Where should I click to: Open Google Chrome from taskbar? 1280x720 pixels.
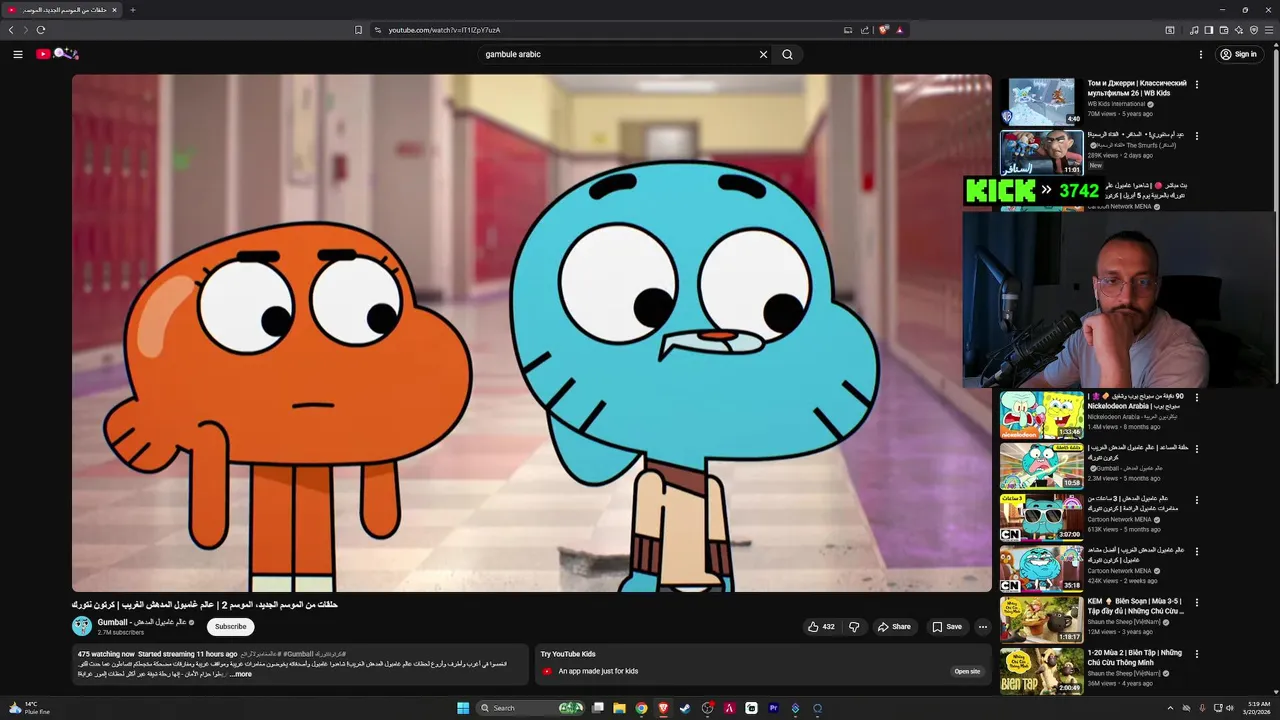click(641, 708)
